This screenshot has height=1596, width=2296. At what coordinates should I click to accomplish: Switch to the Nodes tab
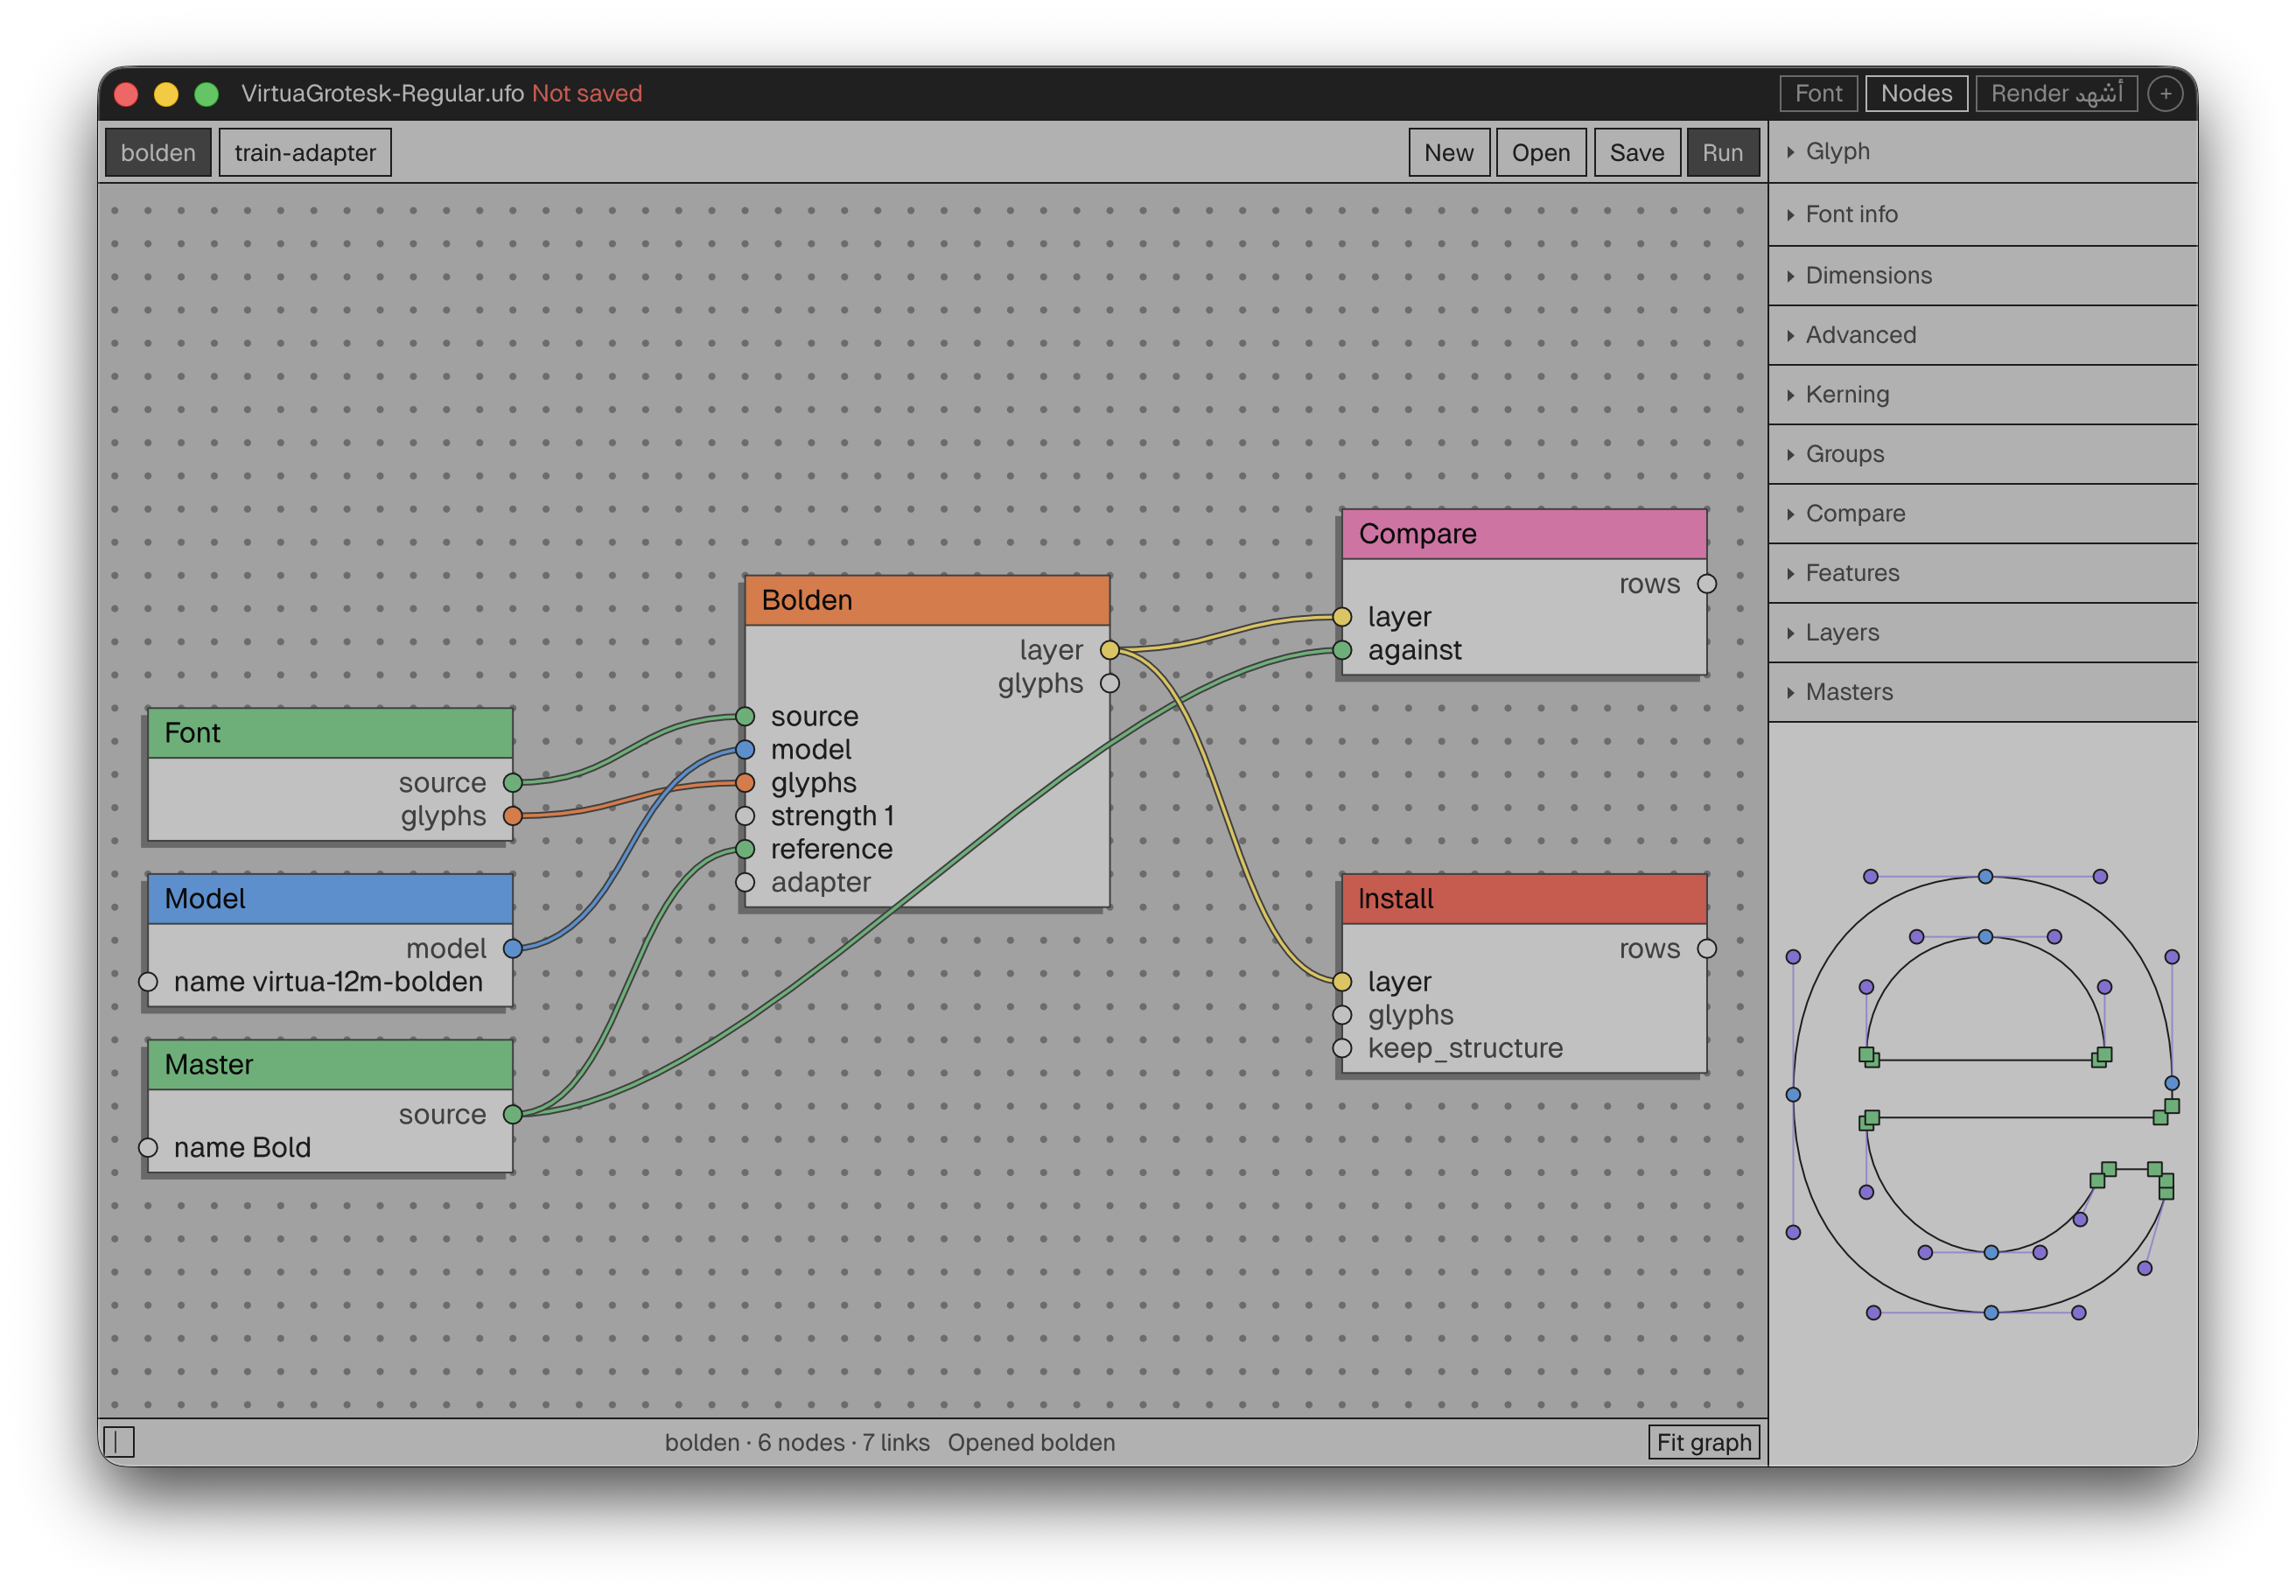[x=1916, y=93]
